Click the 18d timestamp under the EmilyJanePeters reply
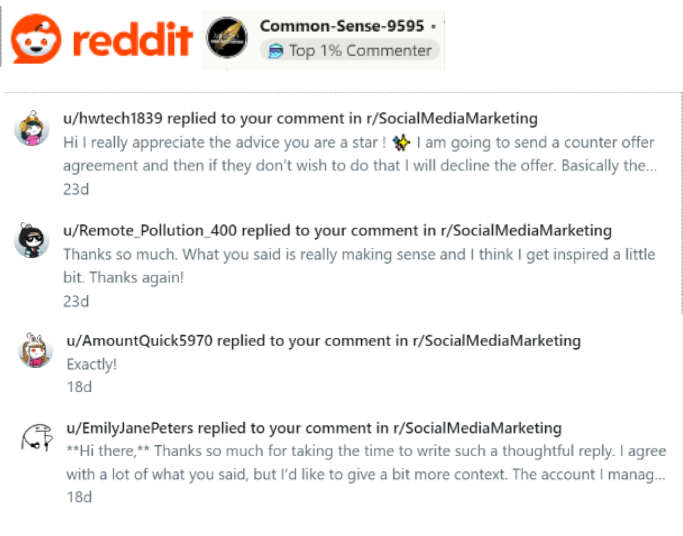This screenshot has height=536, width=683. pyautogui.click(x=79, y=497)
